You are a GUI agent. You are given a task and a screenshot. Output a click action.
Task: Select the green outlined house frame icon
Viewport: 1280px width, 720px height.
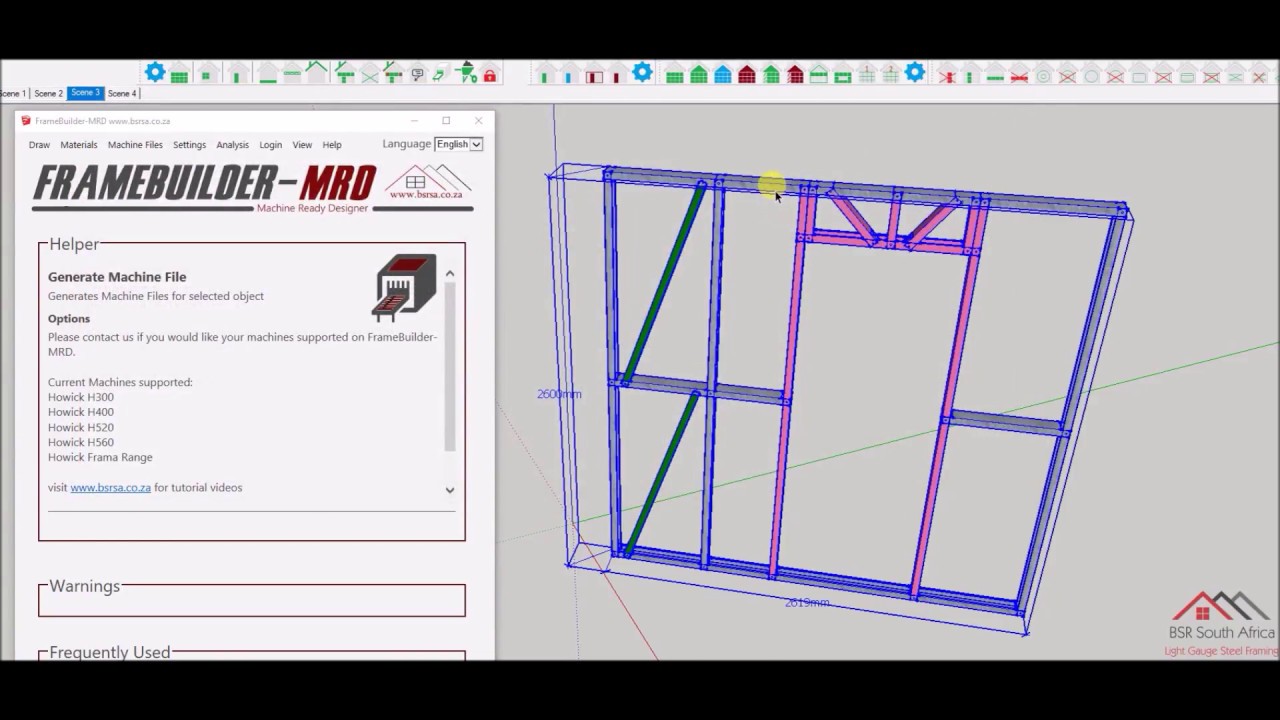pos(818,73)
